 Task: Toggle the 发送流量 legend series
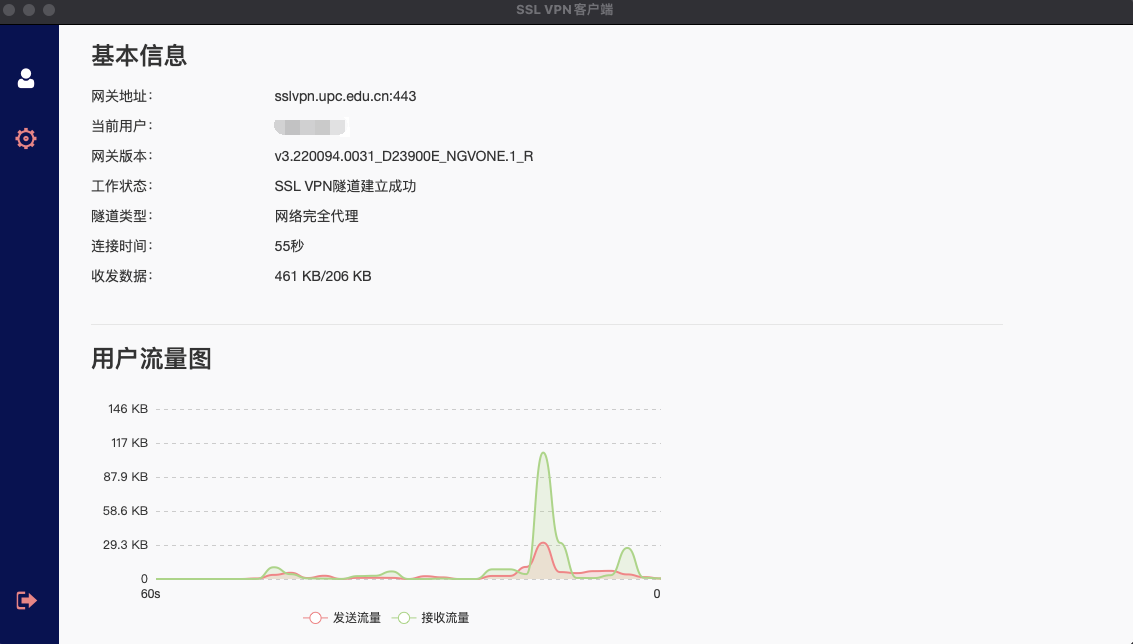pyautogui.click(x=342, y=618)
